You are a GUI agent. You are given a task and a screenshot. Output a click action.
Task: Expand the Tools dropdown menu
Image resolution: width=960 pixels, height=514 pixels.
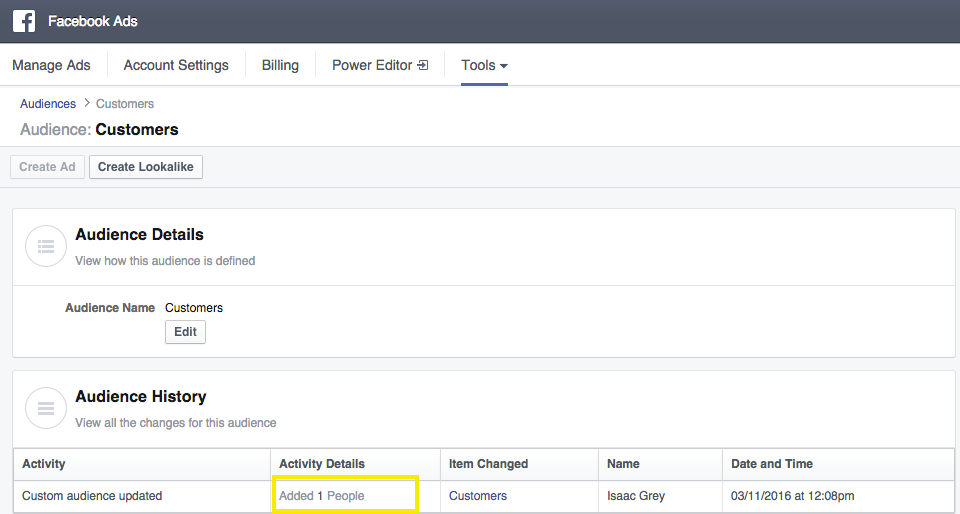(x=484, y=65)
